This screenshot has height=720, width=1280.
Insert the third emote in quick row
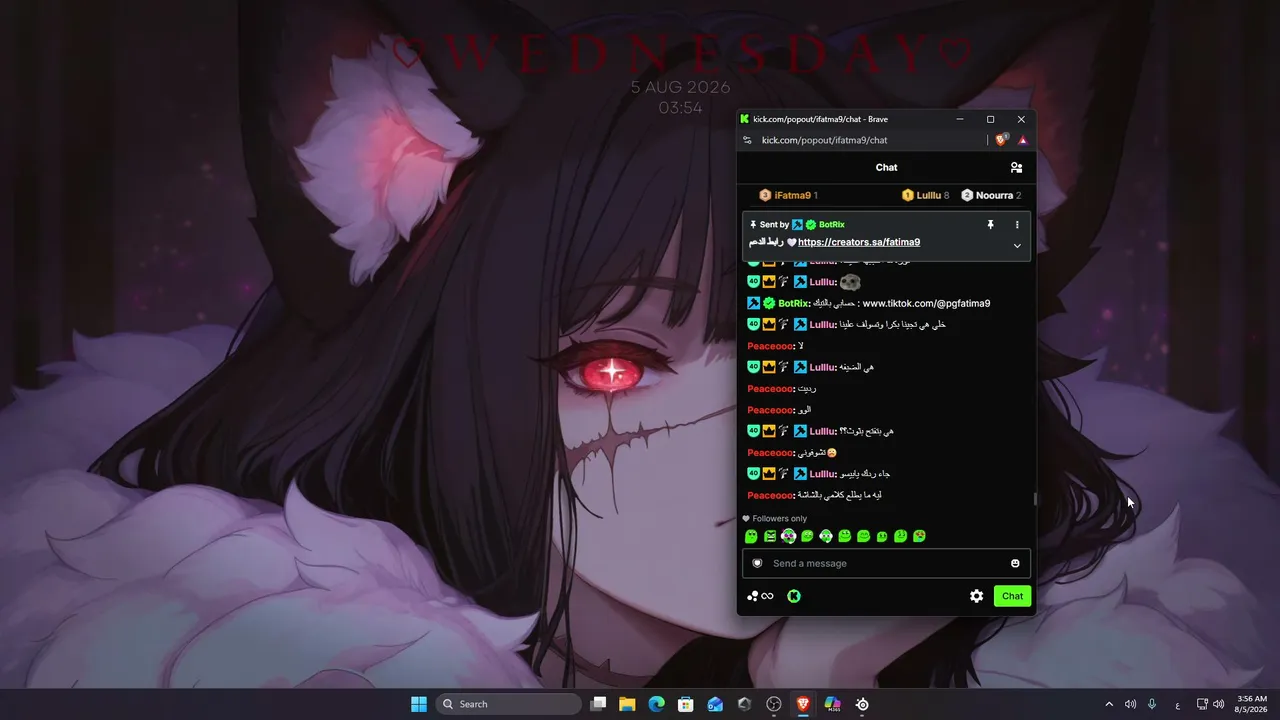(789, 537)
